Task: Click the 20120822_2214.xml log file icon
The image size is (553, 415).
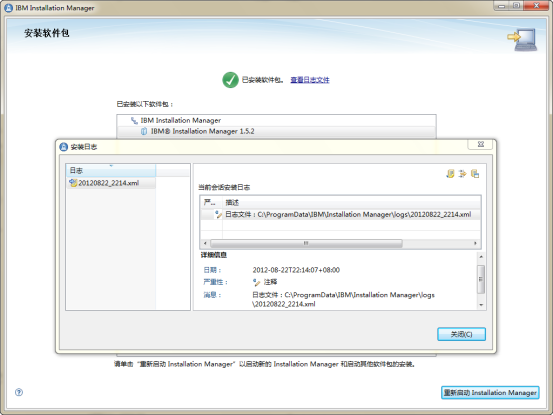Action: 73,183
